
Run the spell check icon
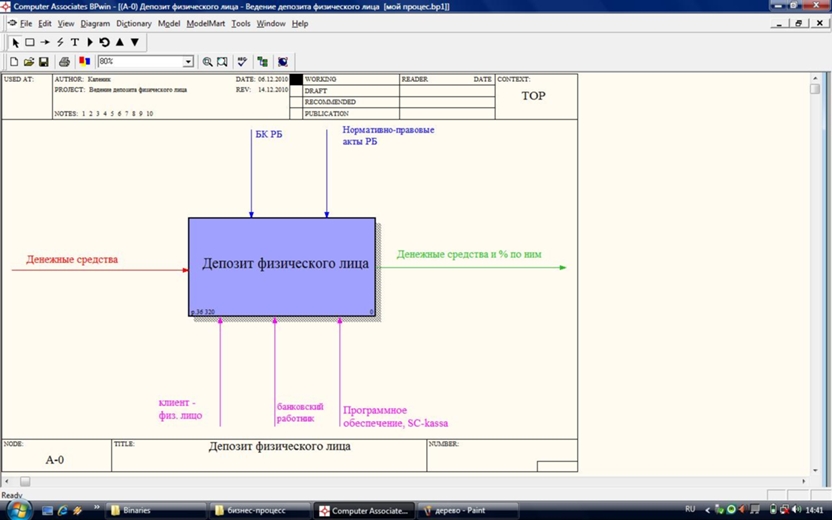[242, 62]
